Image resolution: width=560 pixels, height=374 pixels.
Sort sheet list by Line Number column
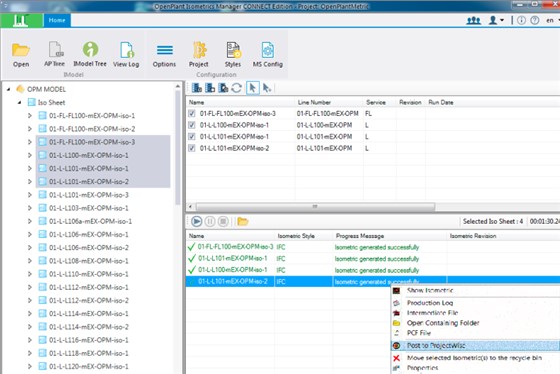pos(329,103)
